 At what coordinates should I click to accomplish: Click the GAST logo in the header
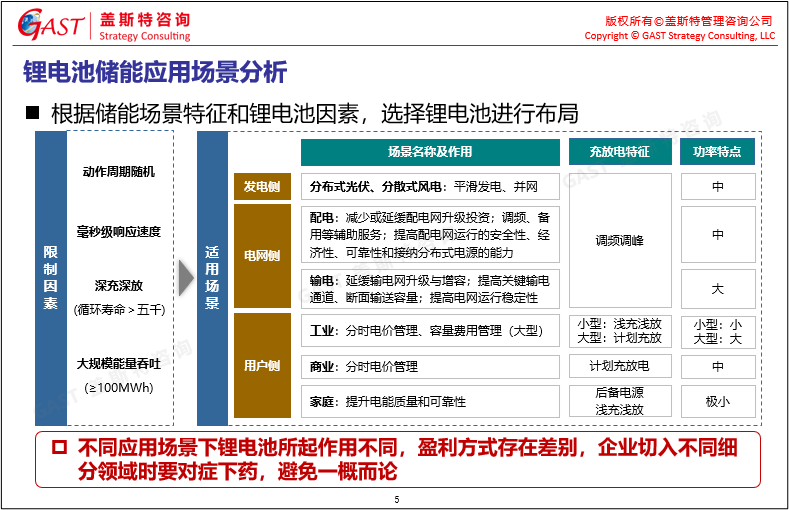[50, 26]
